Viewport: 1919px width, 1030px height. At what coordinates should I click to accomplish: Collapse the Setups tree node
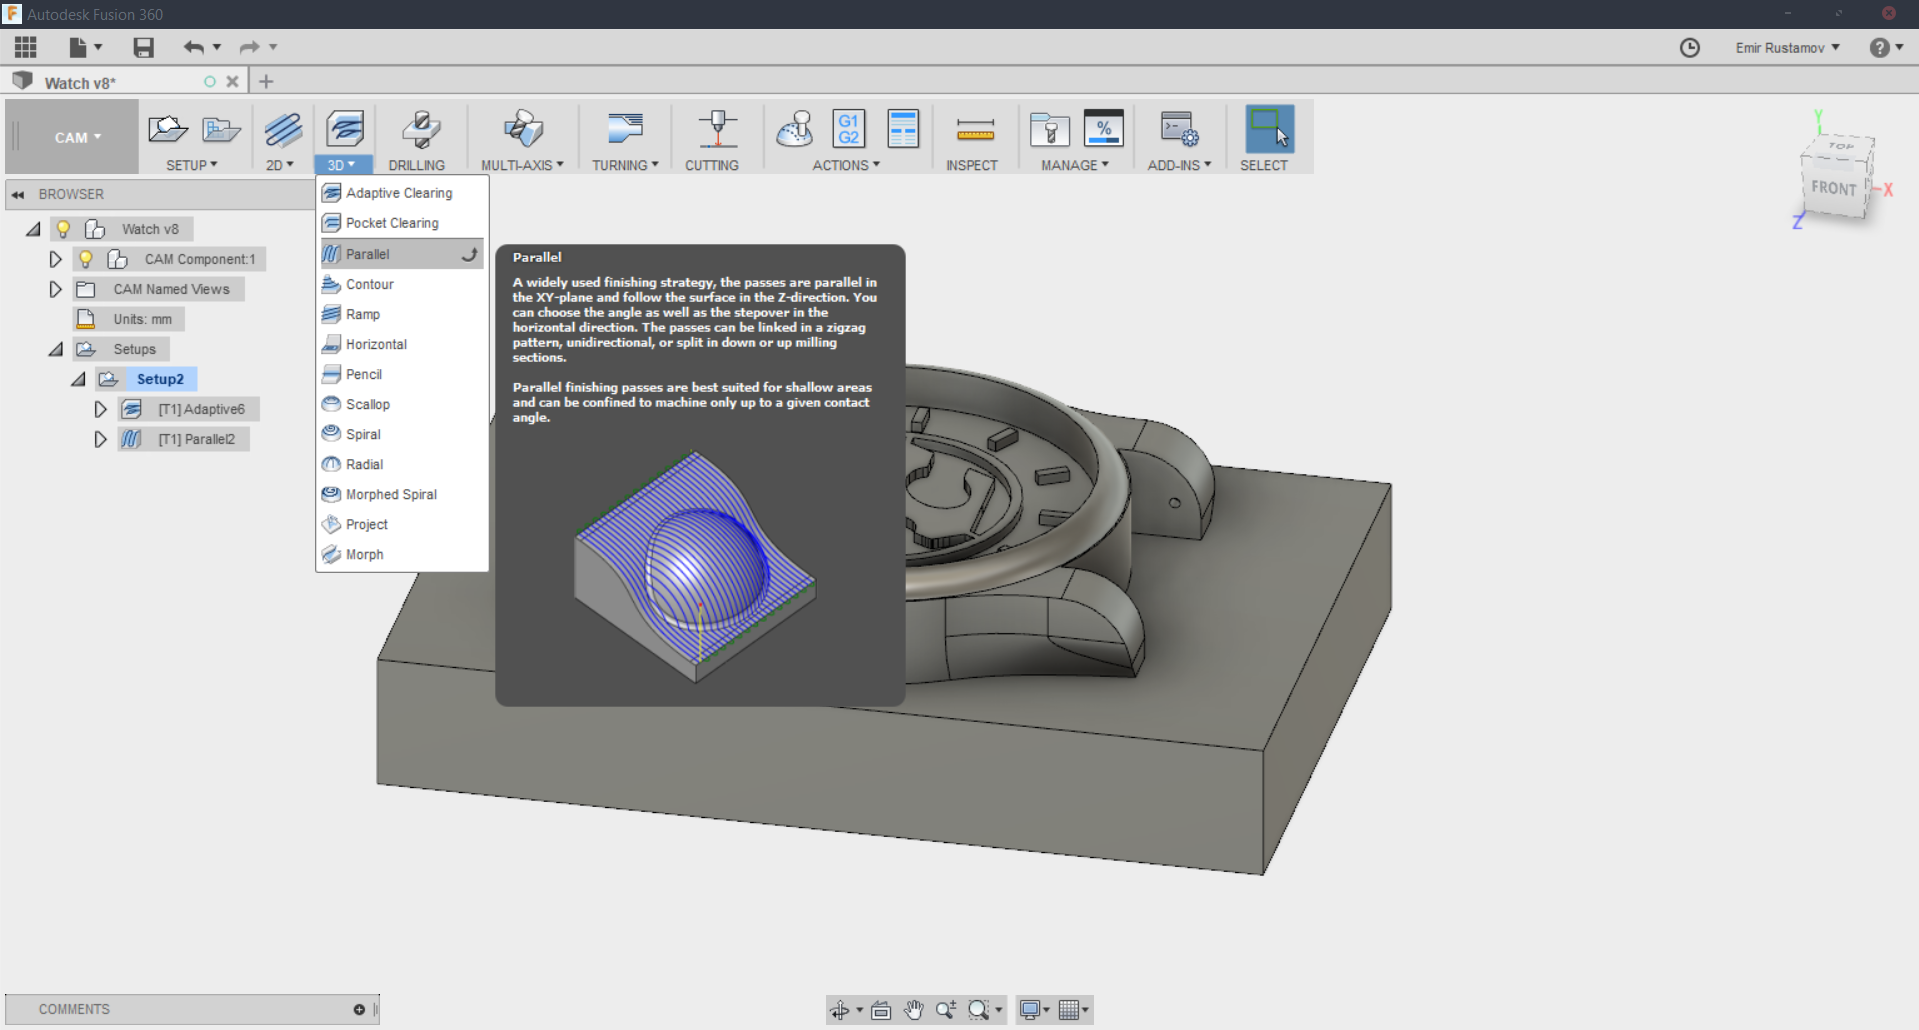(56, 349)
